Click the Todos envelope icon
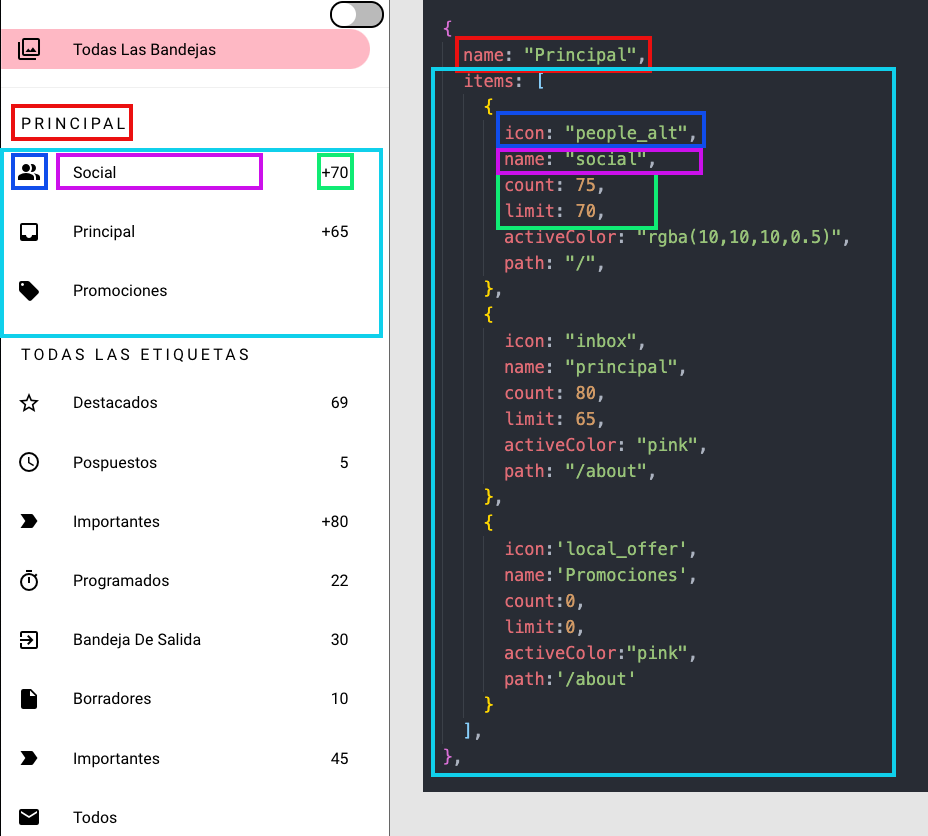 coord(29,817)
